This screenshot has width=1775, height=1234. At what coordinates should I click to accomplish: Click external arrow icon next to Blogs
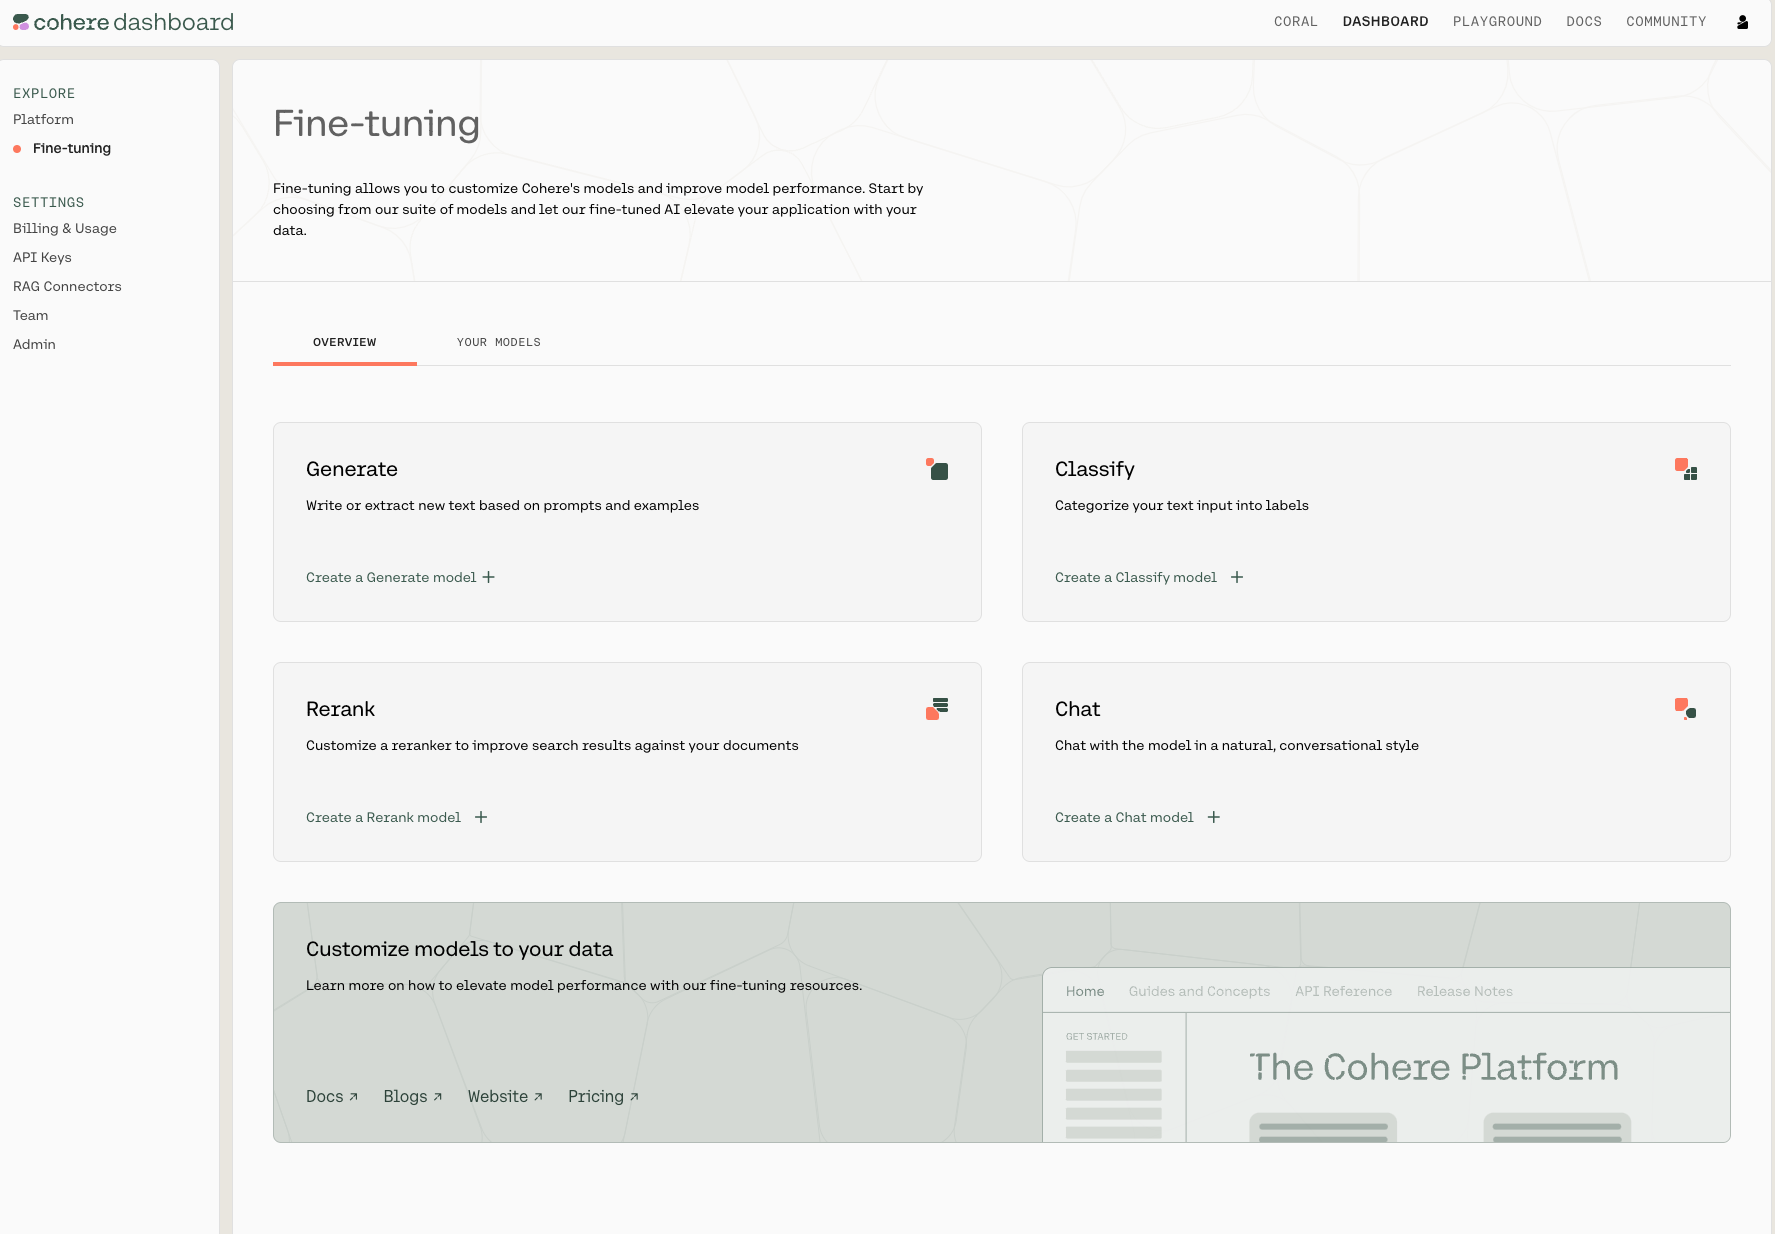(437, 1097)
